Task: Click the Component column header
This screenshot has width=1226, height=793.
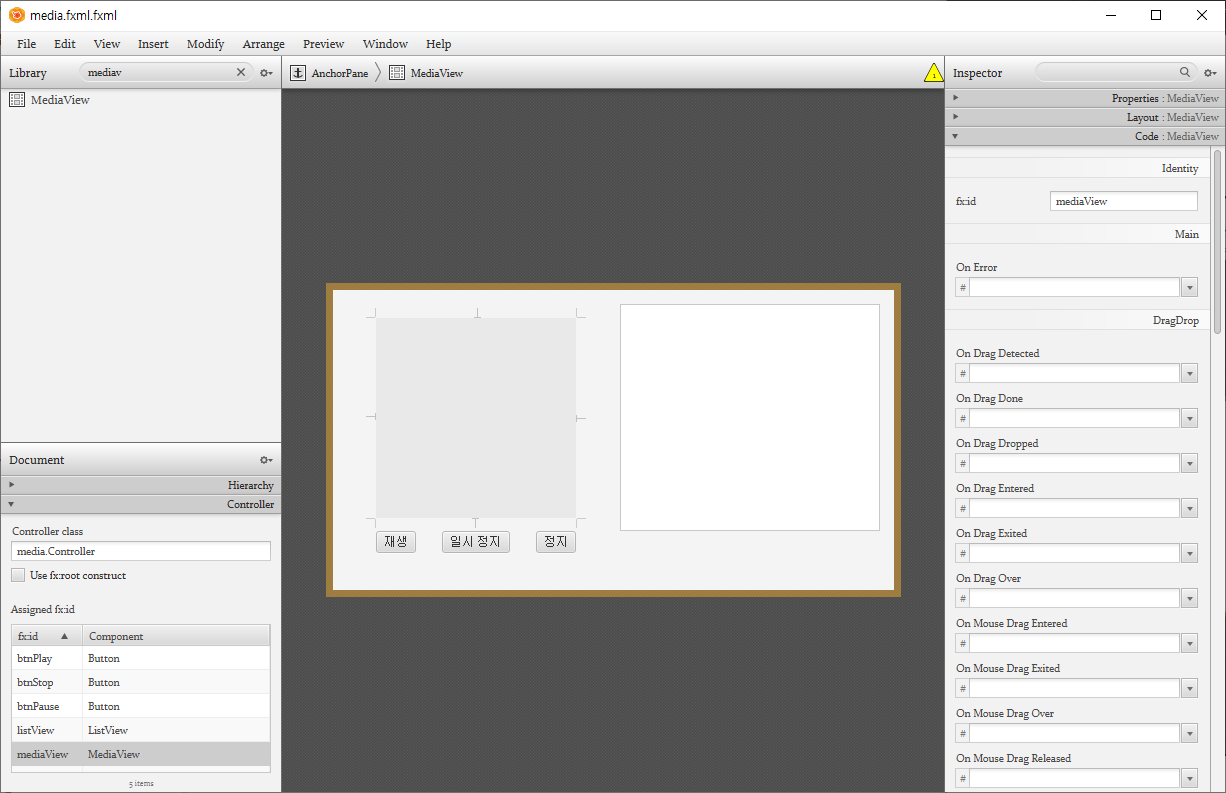Action: (x=176, y=636)
